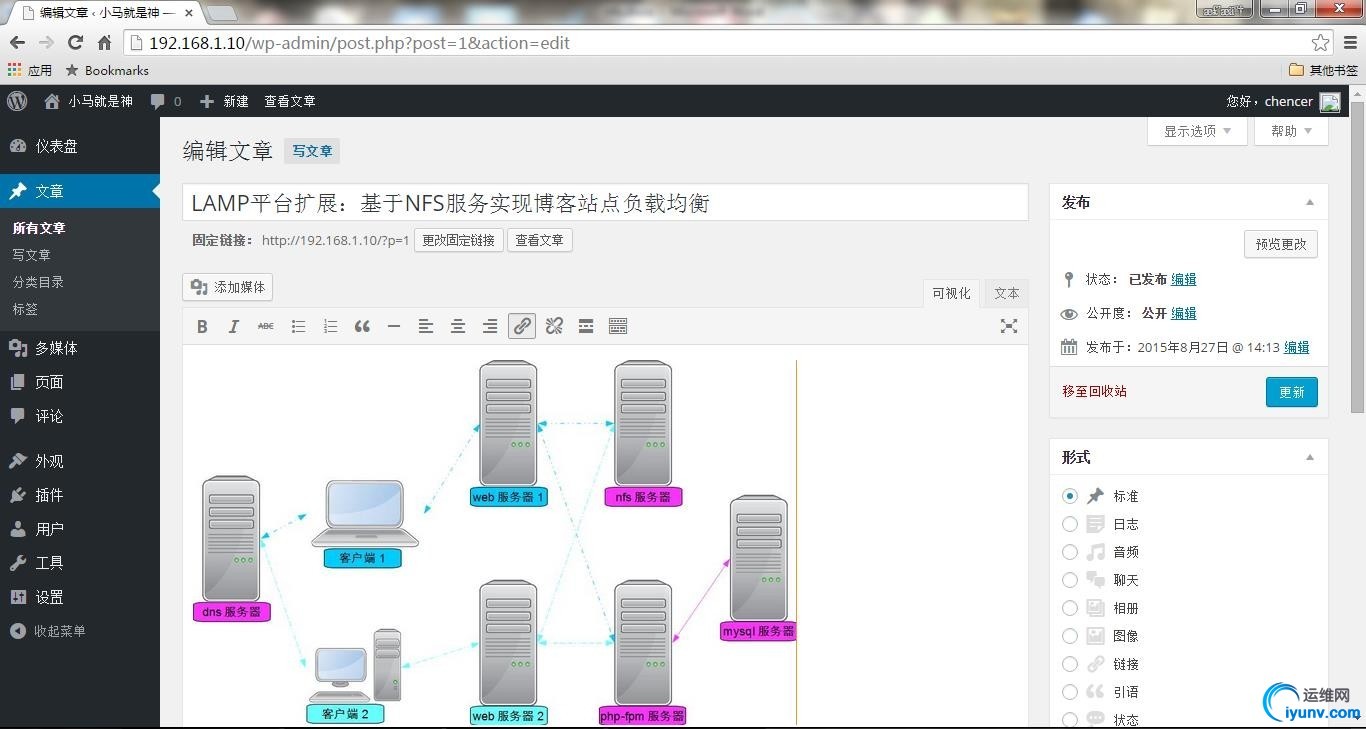1366x729 pixels.
Task: Select the 音频 post format
Action: click(1070, 552)
